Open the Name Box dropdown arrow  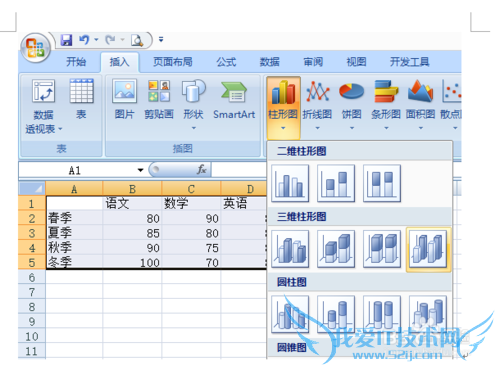140,170
